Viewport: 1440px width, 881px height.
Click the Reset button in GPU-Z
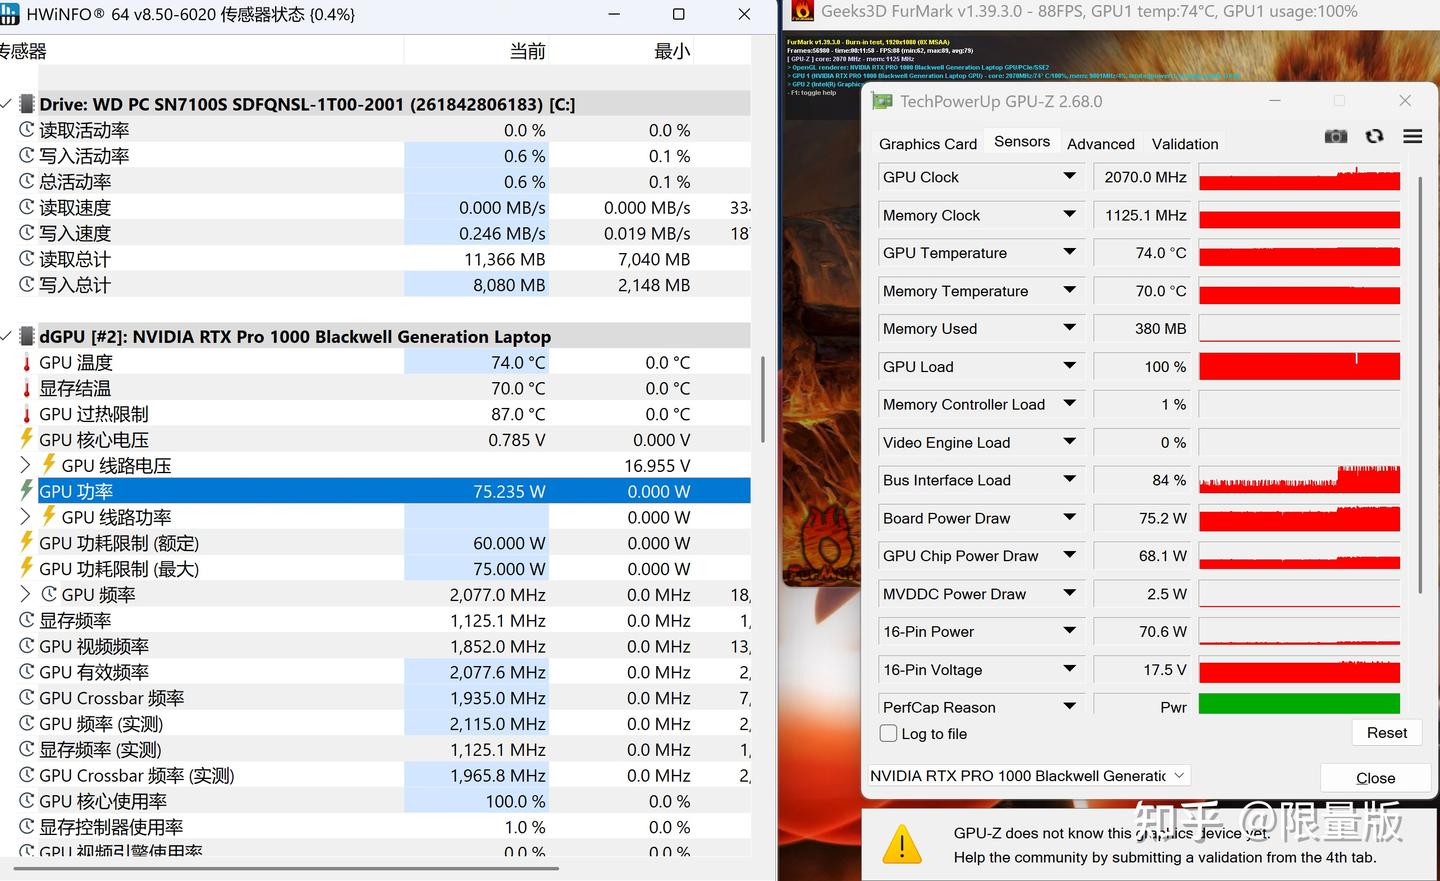coord(1387,733)
